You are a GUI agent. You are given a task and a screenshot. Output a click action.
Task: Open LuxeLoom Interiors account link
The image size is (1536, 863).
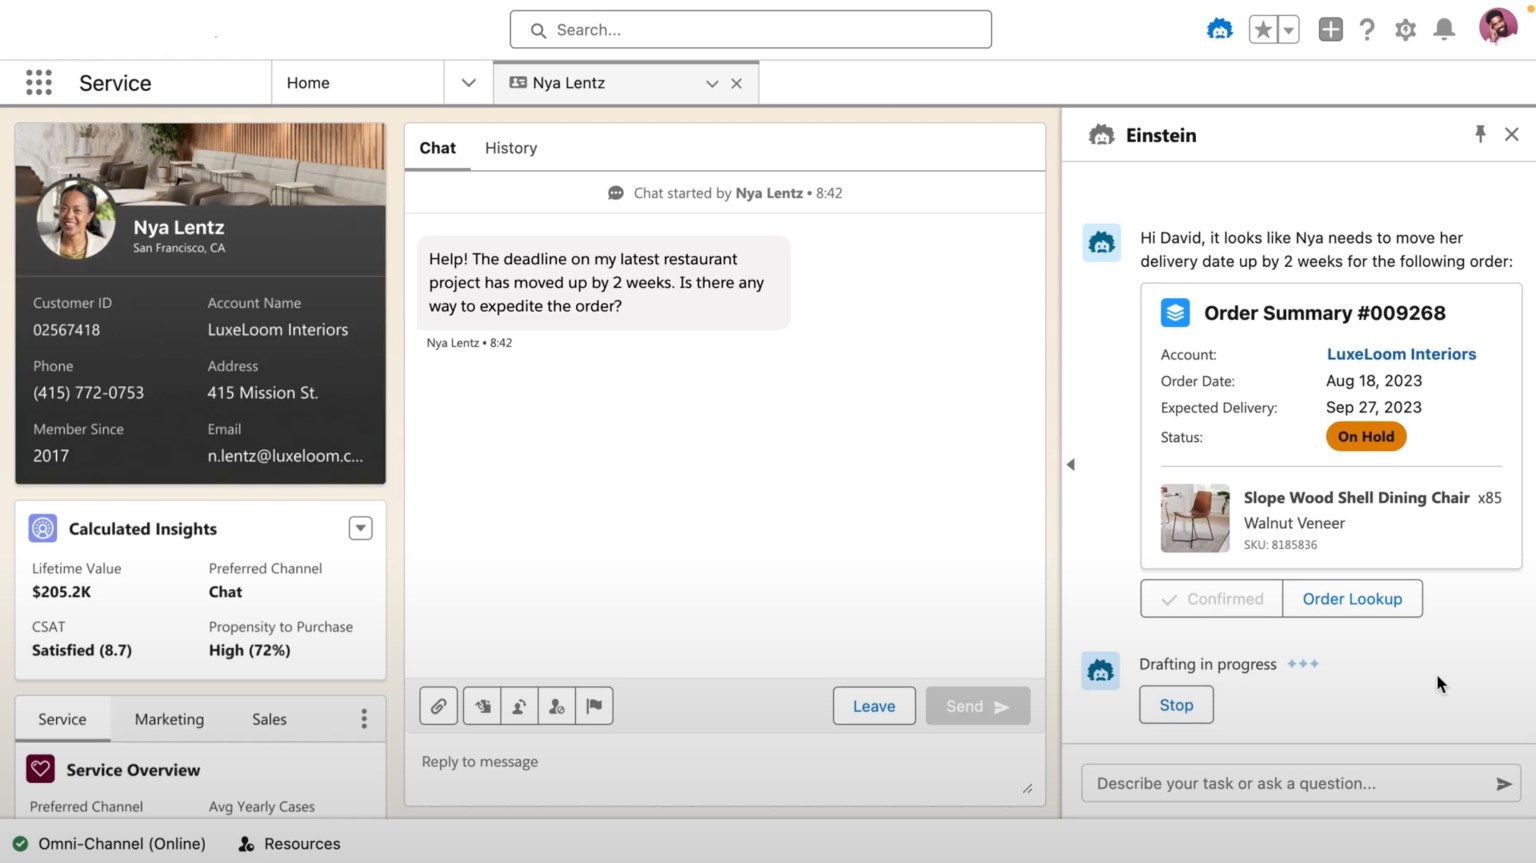click(1400, 353)
